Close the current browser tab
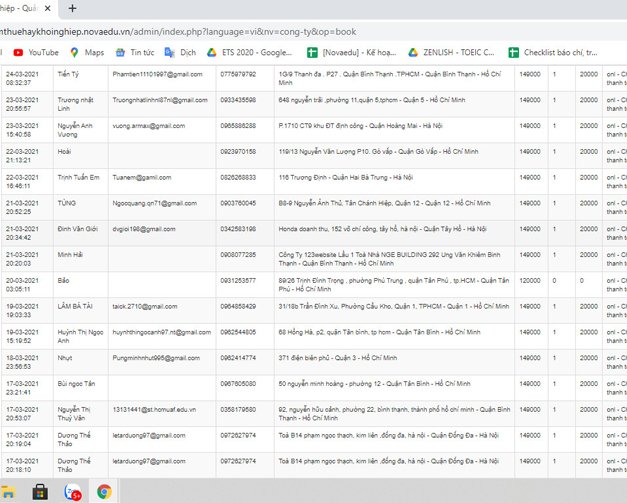The width and height of the screenshot is (627, 503). (x=48, y=8)
